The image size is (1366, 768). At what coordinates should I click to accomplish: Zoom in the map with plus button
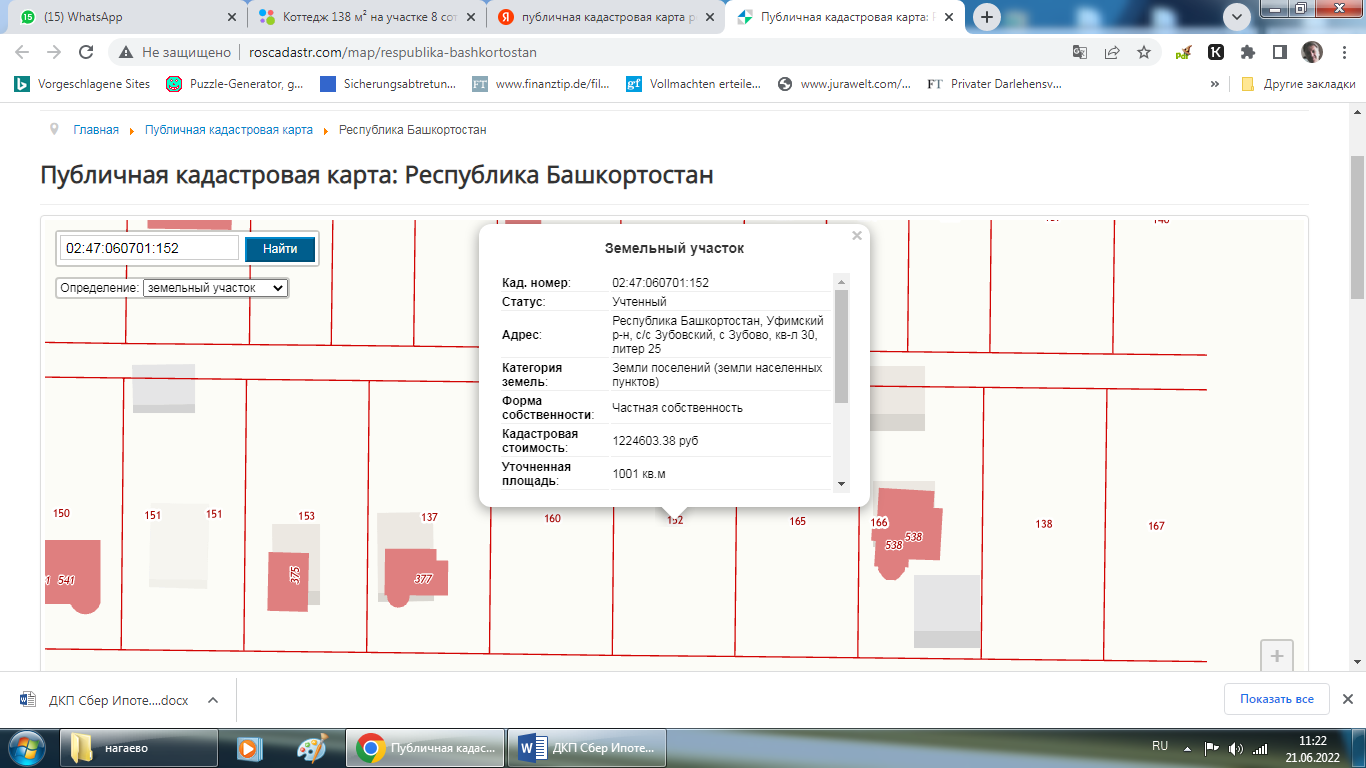click(1277, 656)
